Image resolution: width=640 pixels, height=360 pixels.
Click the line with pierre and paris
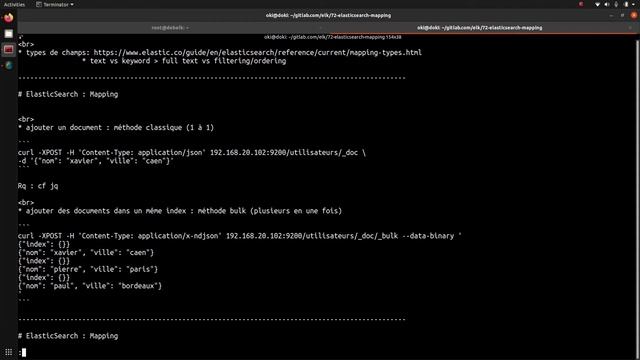88,269
